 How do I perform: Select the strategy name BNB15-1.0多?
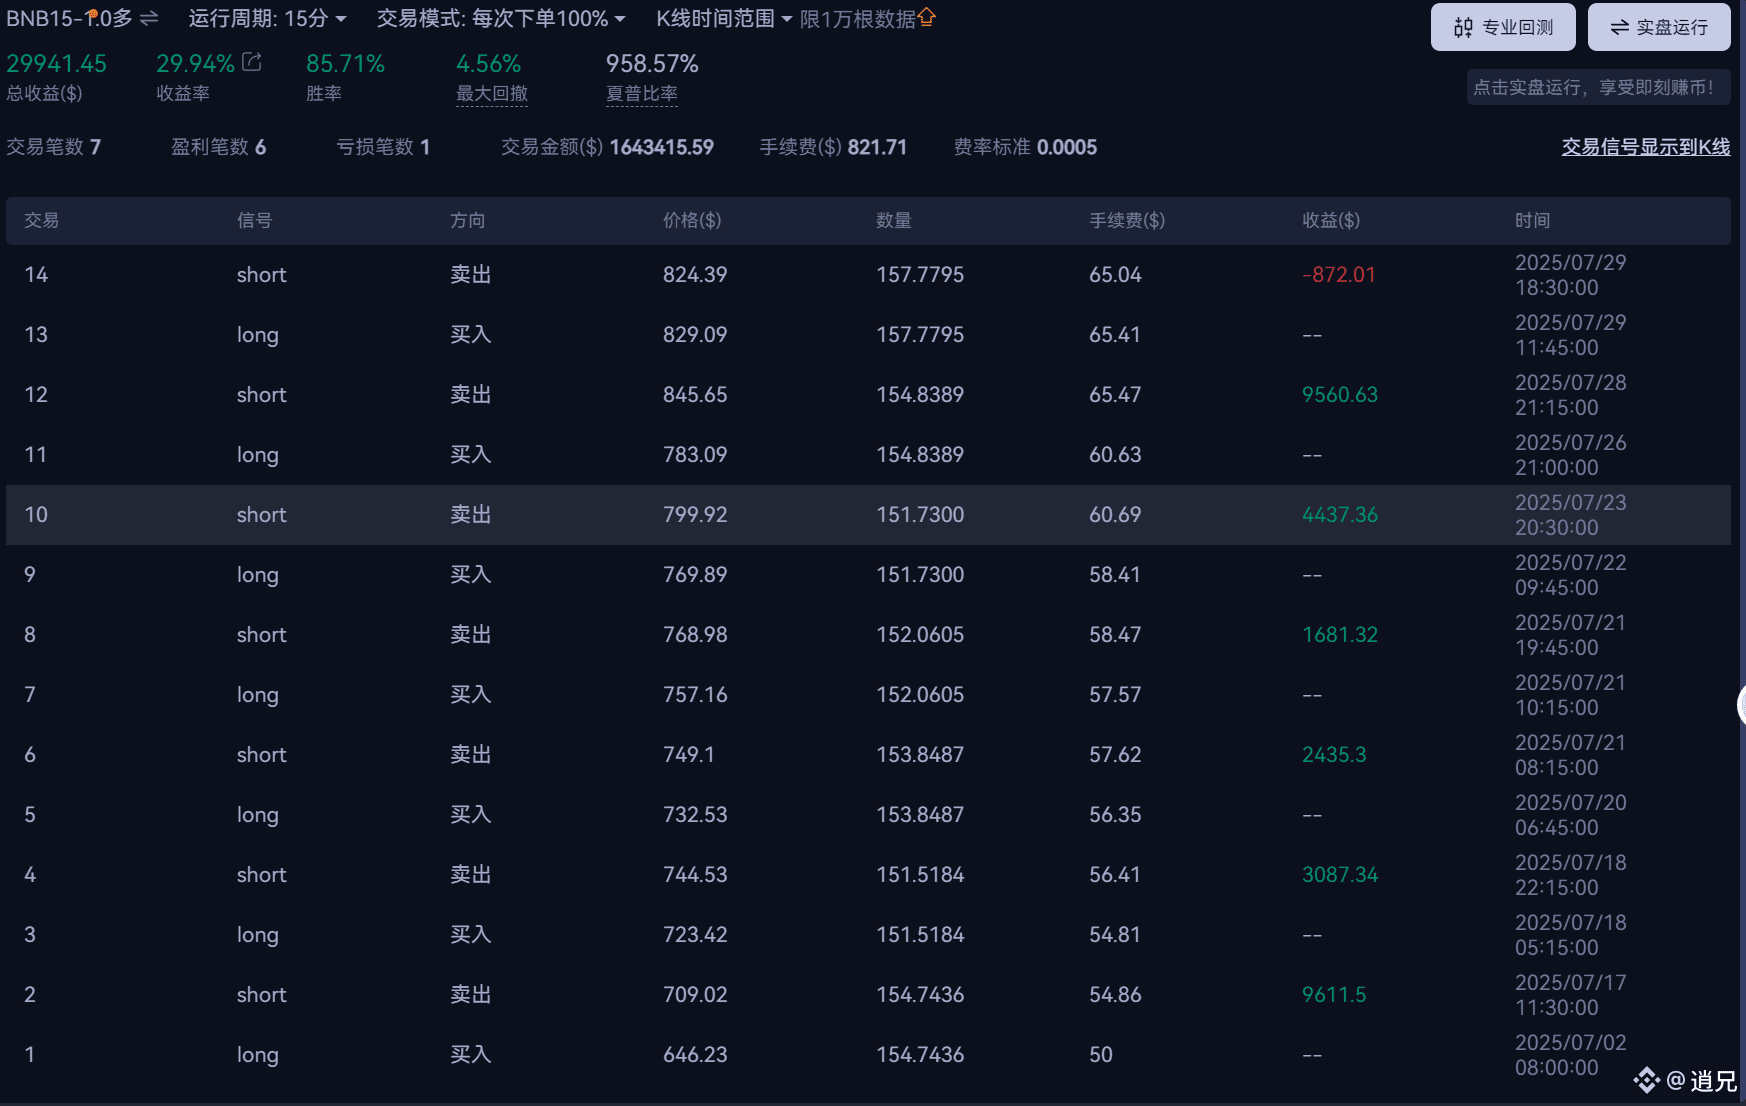[x=70, y=18]
